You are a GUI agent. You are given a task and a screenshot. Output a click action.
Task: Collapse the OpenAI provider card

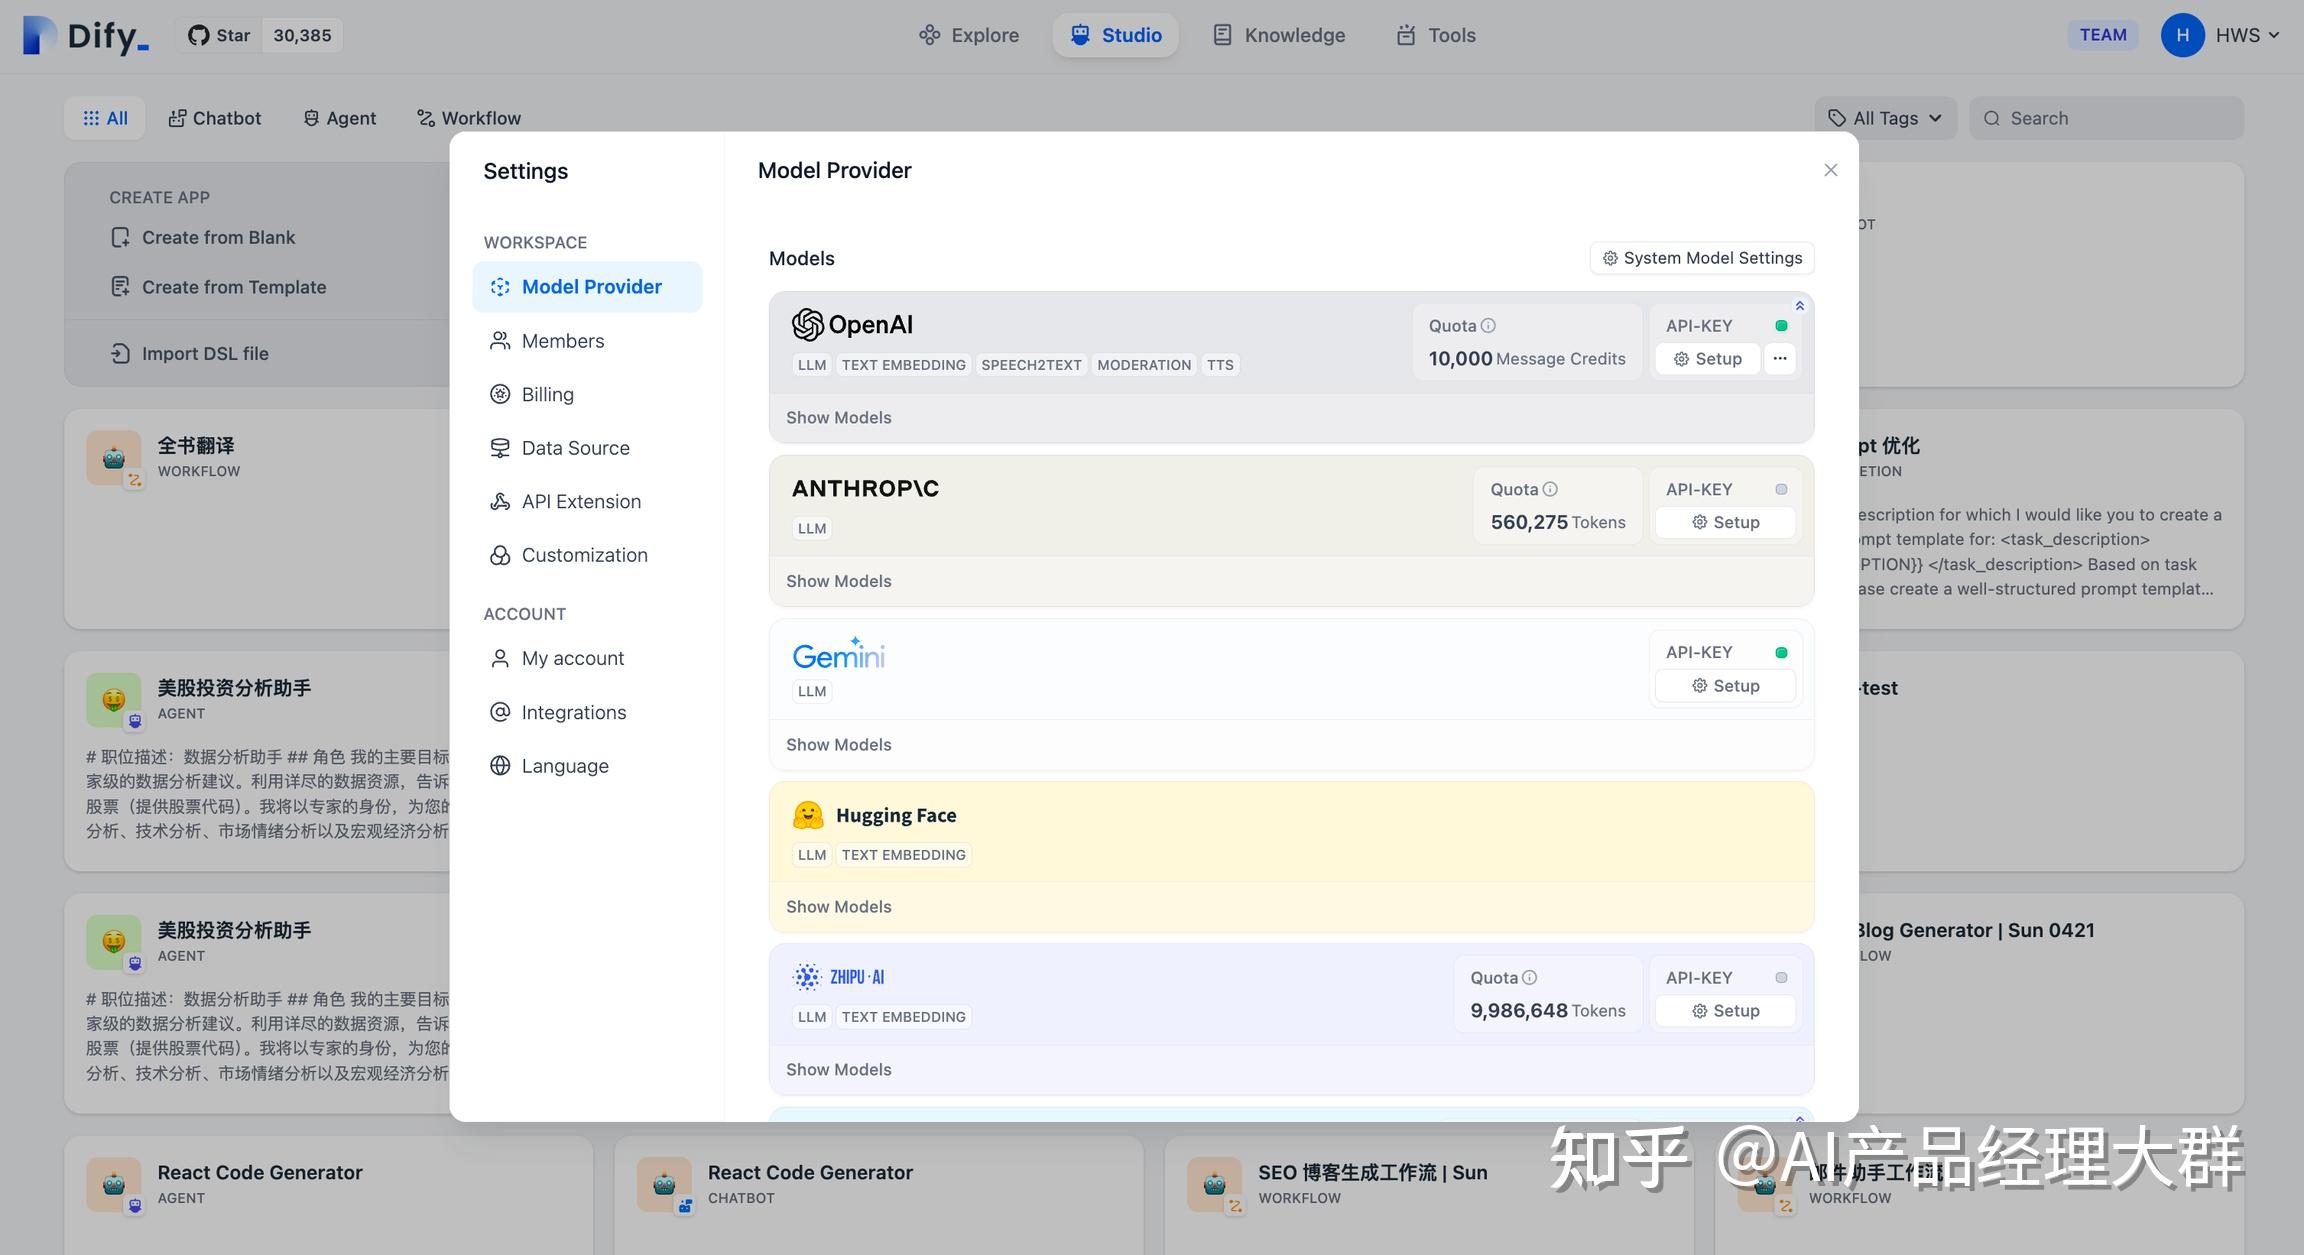(1799, 306)
